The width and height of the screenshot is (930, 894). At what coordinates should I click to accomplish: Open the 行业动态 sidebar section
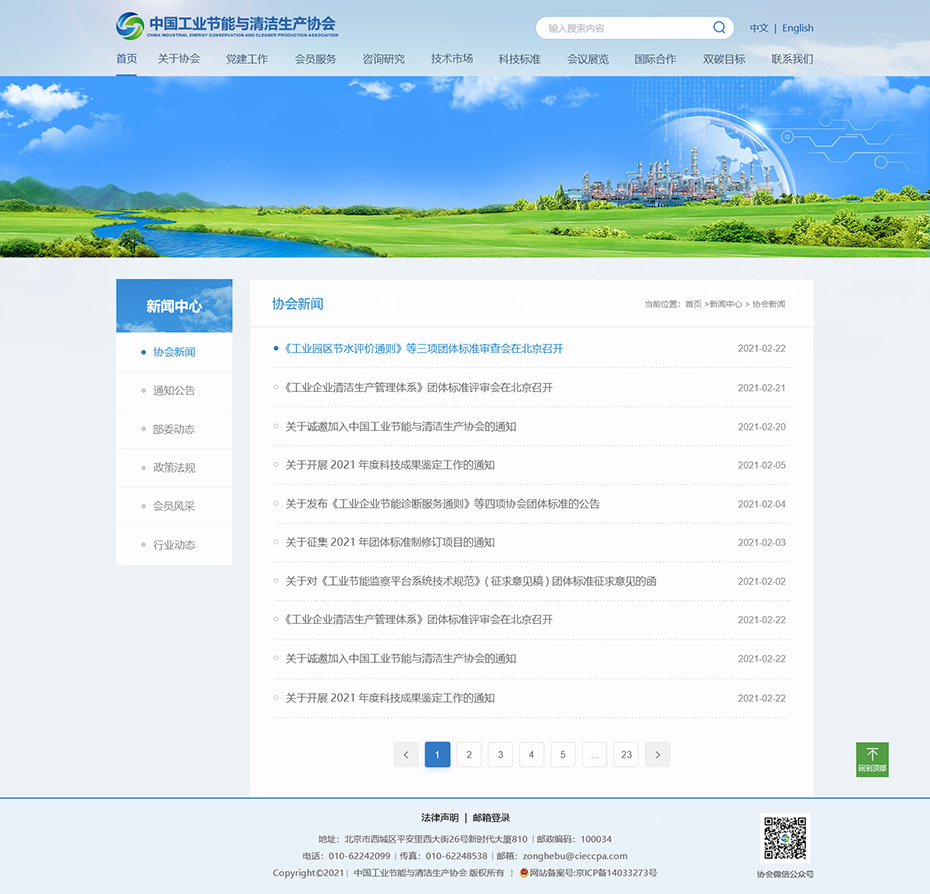point(174,545)
